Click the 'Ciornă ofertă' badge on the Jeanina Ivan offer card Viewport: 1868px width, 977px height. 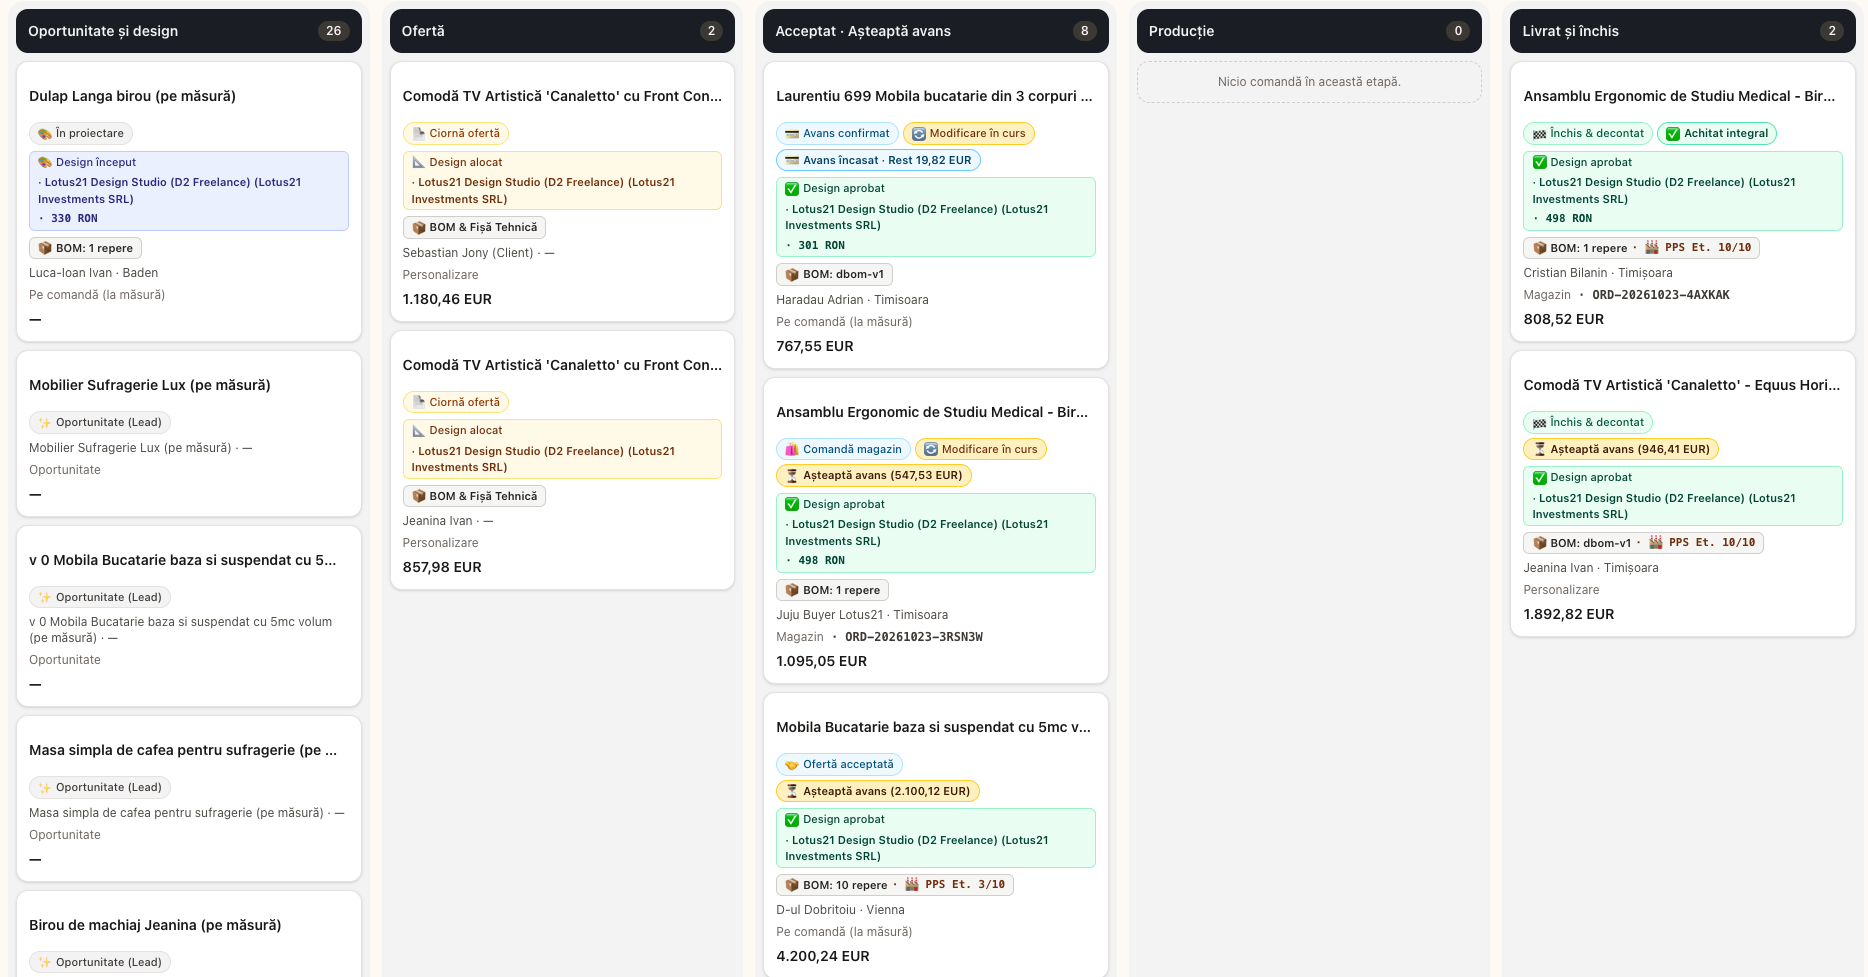coord(456,402)
